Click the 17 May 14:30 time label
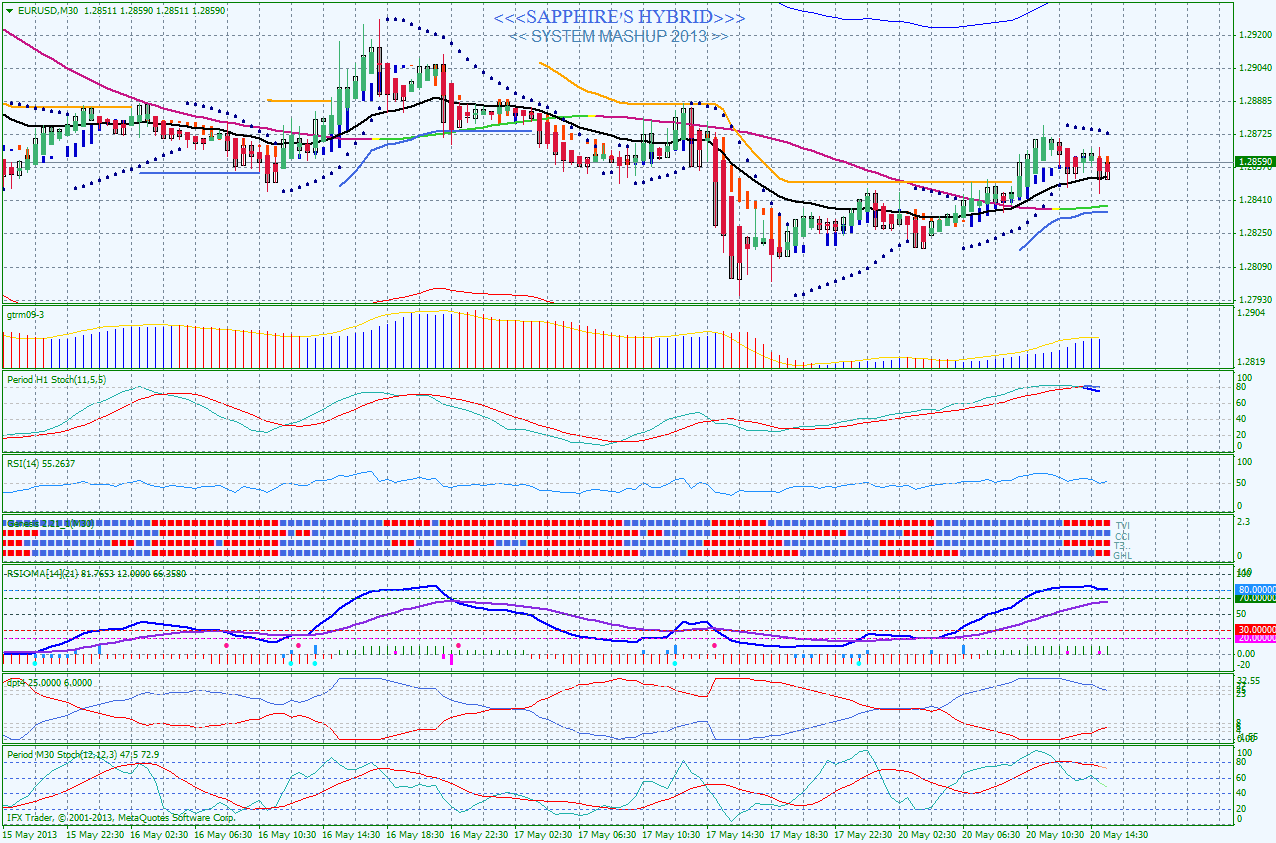This screenshot has height=843, width=1276. (x=736, y=833)
